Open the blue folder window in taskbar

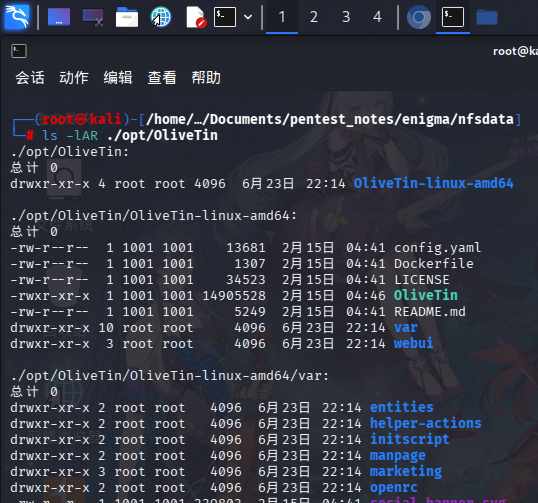[487, 17]
